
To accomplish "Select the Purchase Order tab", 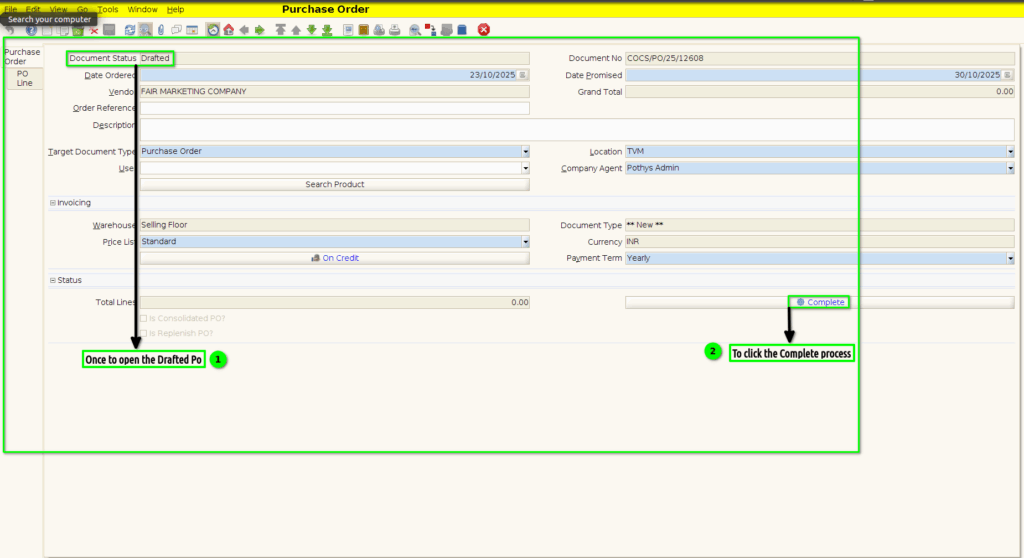I will [x=23, y=57].
